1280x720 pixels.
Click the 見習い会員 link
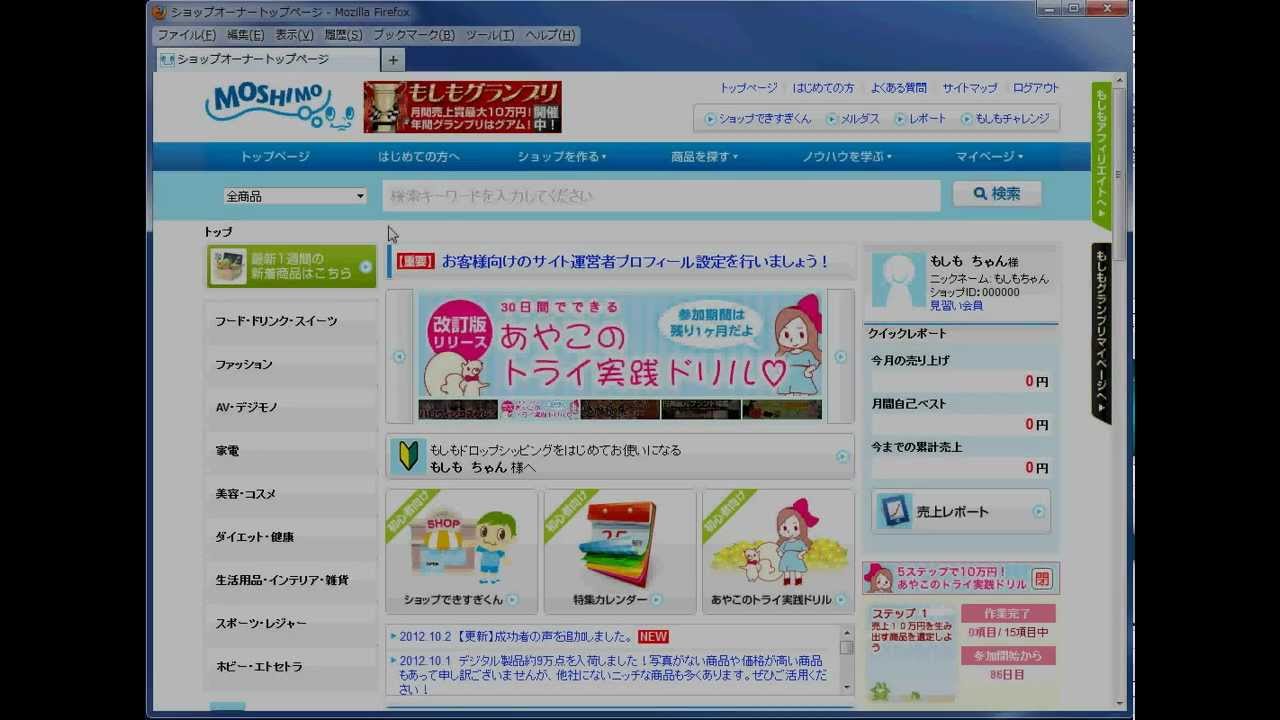(956, 305)
